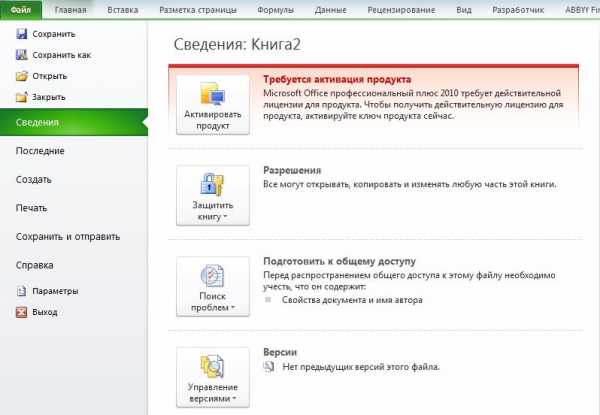The height and width of the screenshot is (415, 600).
Task: Expand the Защитить книгу dropdown arrow
Action: pos(225,216)
